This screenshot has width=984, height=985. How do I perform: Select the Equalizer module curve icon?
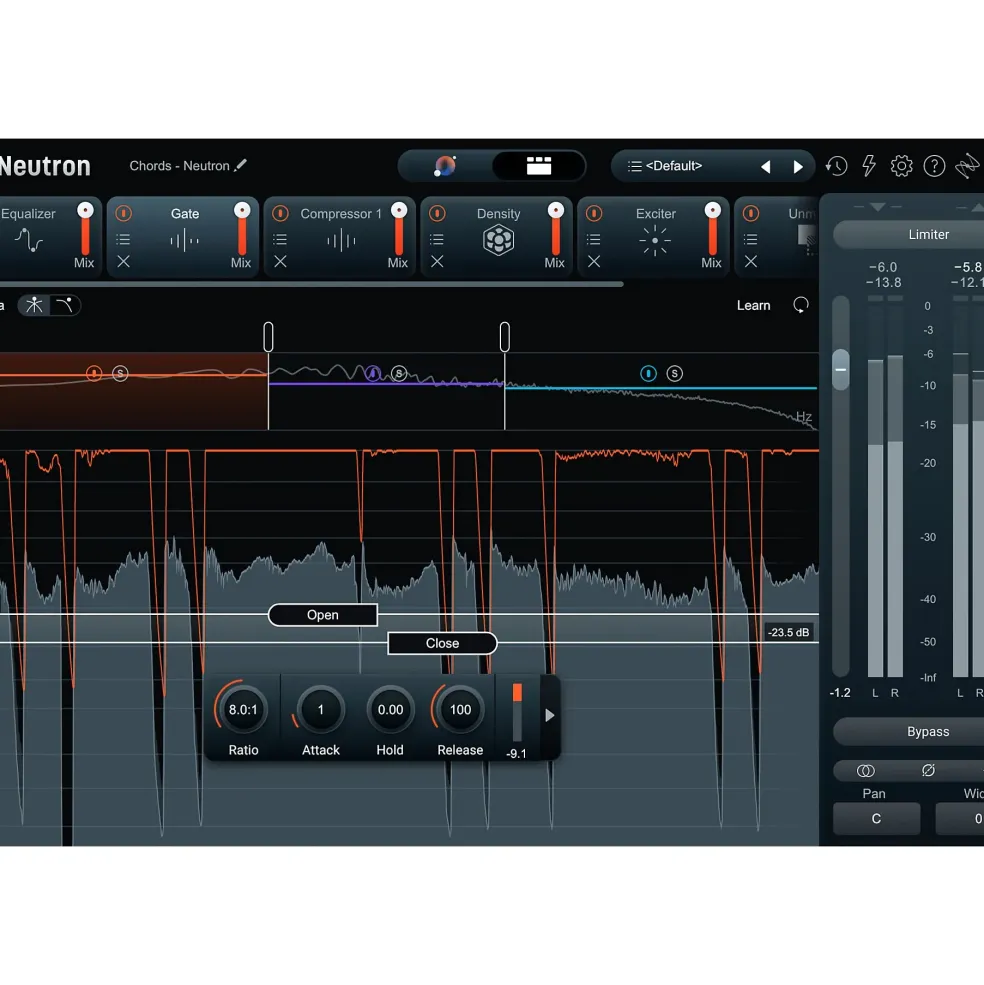29,240
